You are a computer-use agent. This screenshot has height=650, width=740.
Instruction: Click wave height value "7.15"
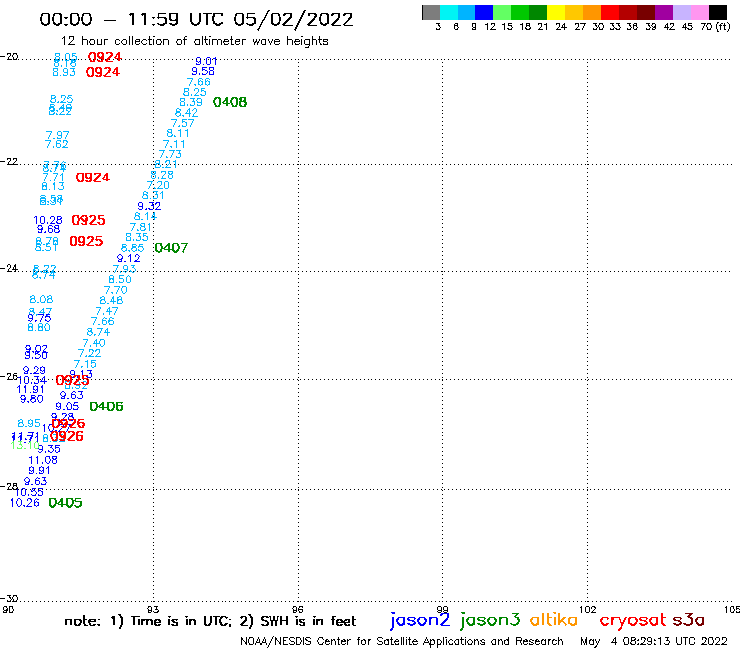(85, 364)
